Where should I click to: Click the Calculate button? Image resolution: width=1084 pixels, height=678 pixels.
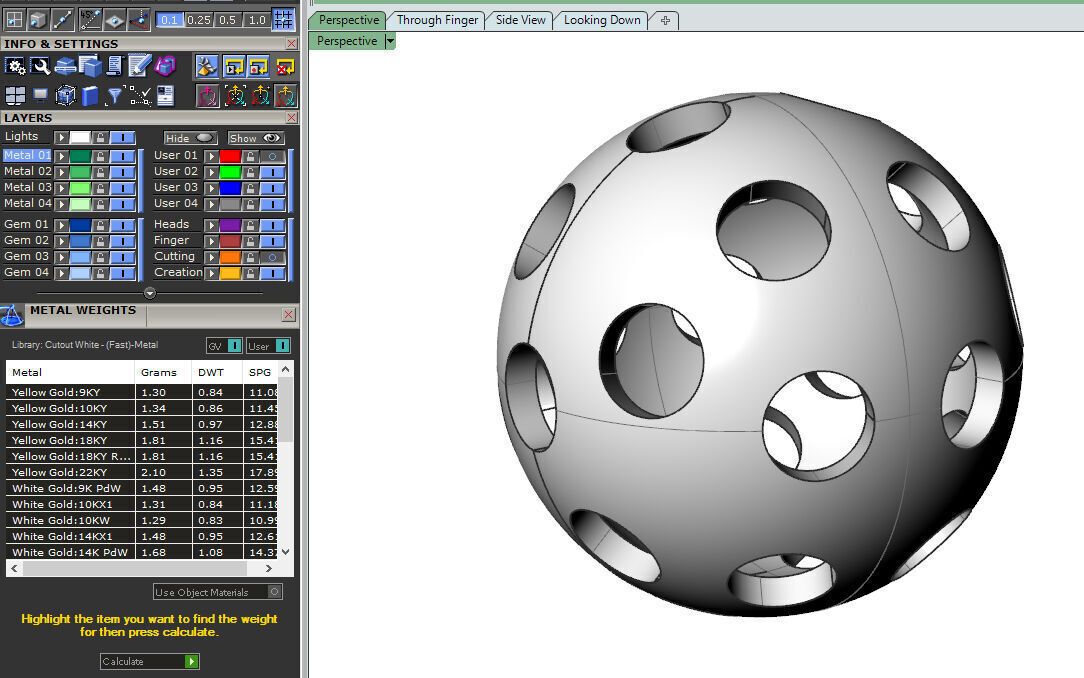(x=149, y=661)
